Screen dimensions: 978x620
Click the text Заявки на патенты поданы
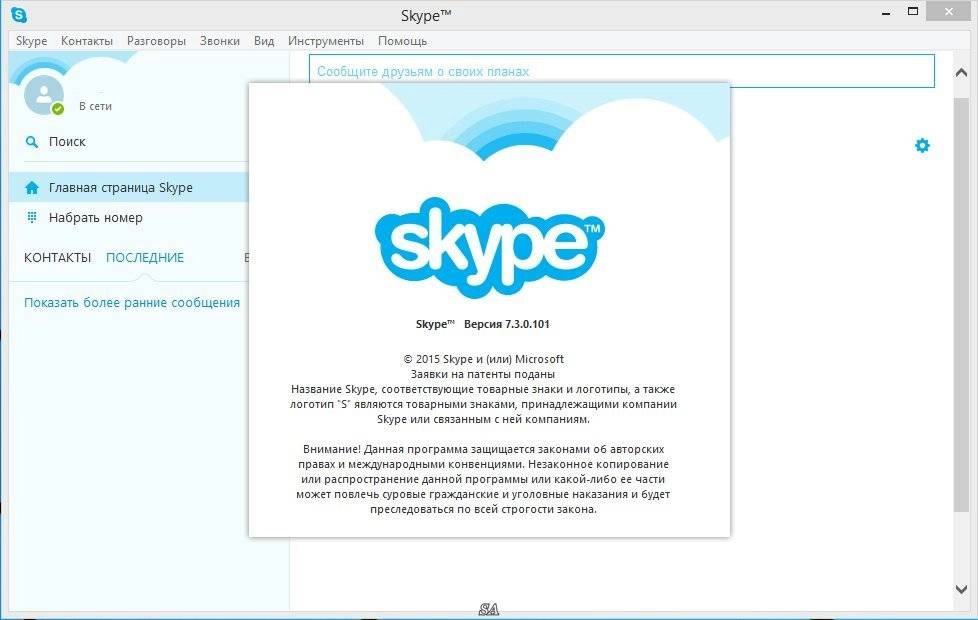click(x=483, y=374)
